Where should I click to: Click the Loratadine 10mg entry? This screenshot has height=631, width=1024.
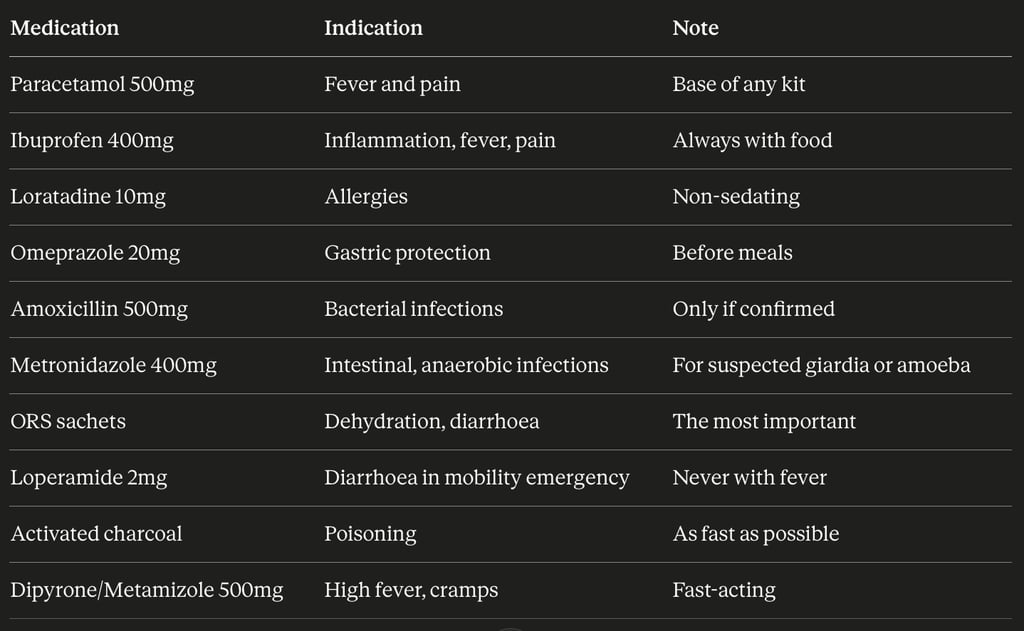(88, 197)
